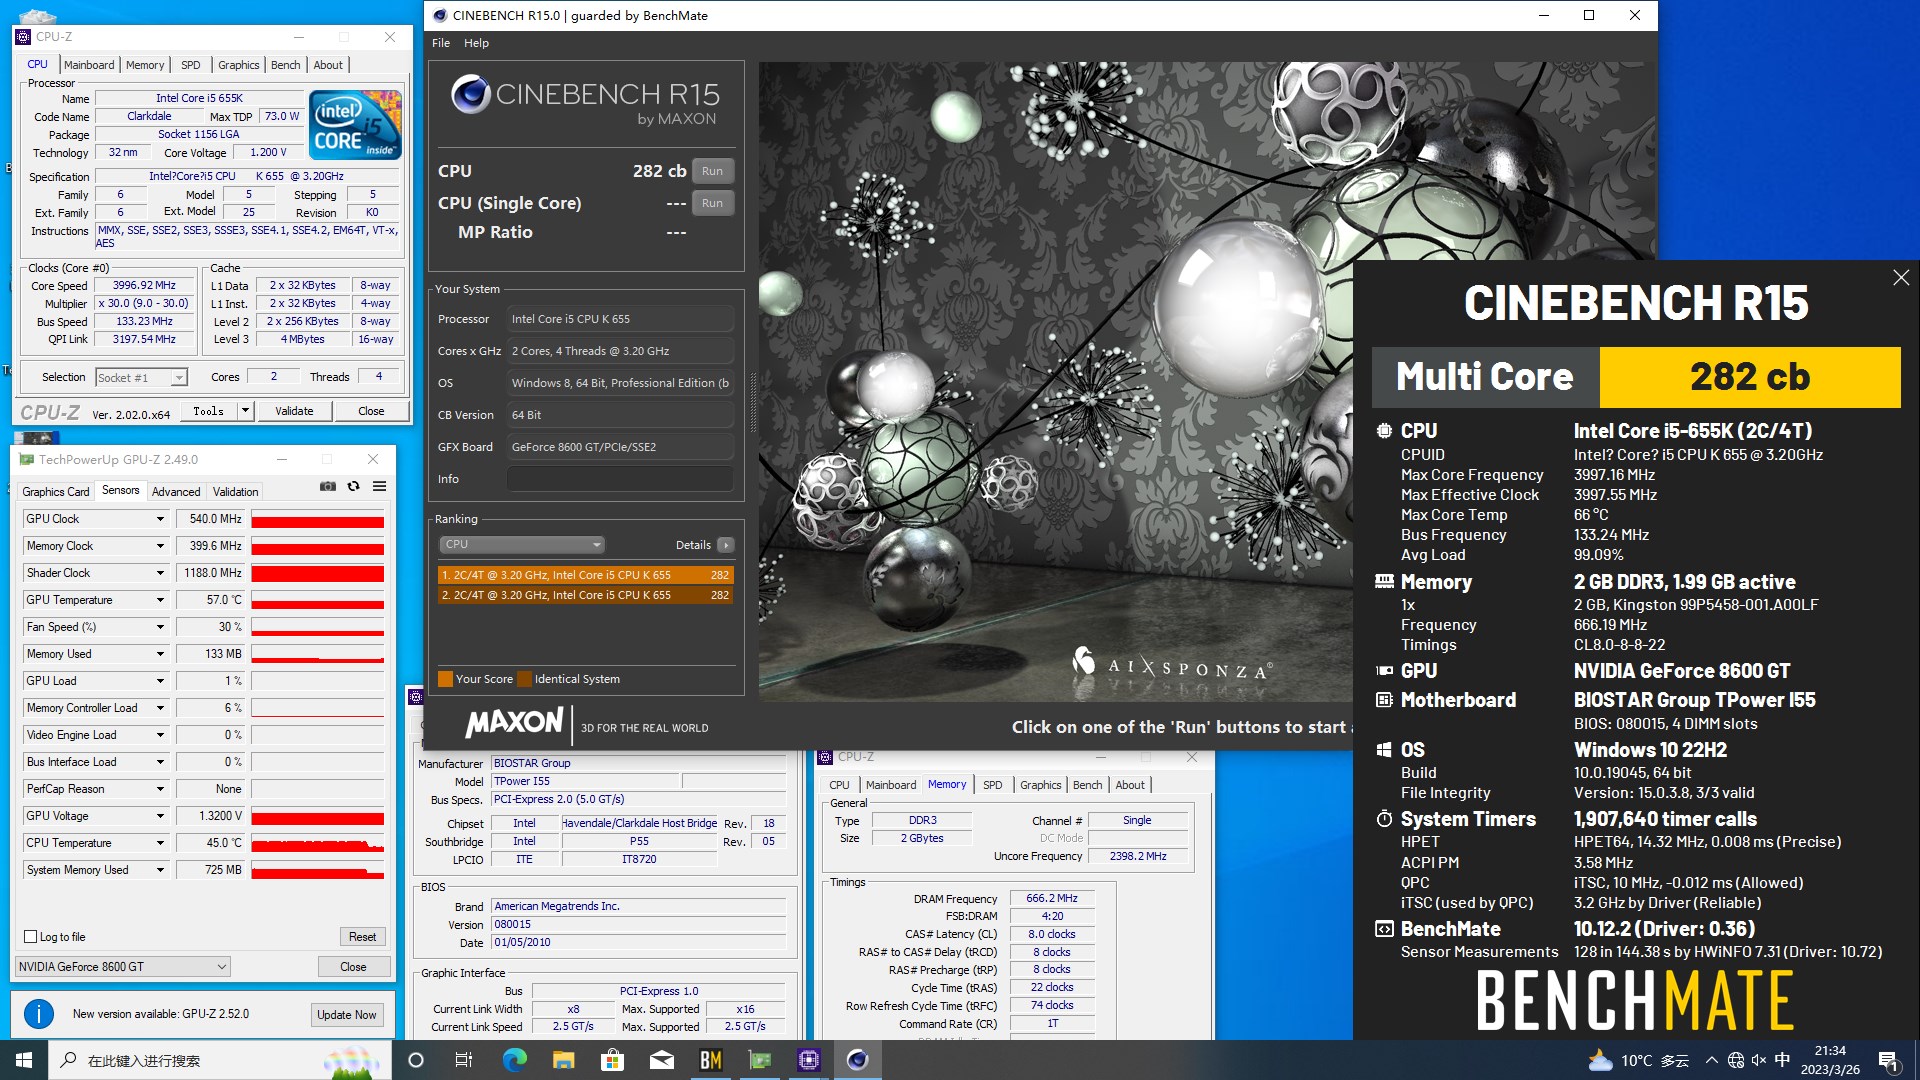1920x1080 pixels.
Task: Click the Close button in GPU-Z
Action: point(353,967)
